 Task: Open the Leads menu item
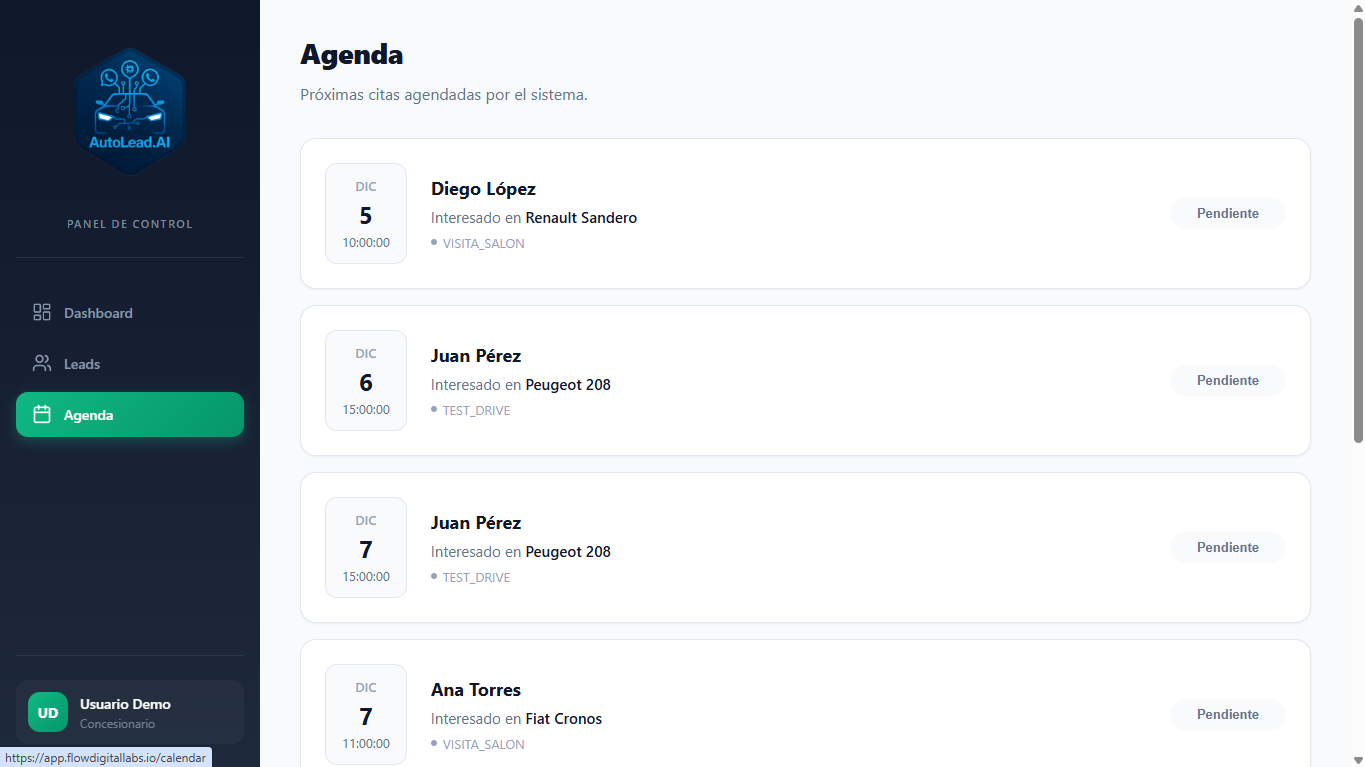click(x=130, y=364)
